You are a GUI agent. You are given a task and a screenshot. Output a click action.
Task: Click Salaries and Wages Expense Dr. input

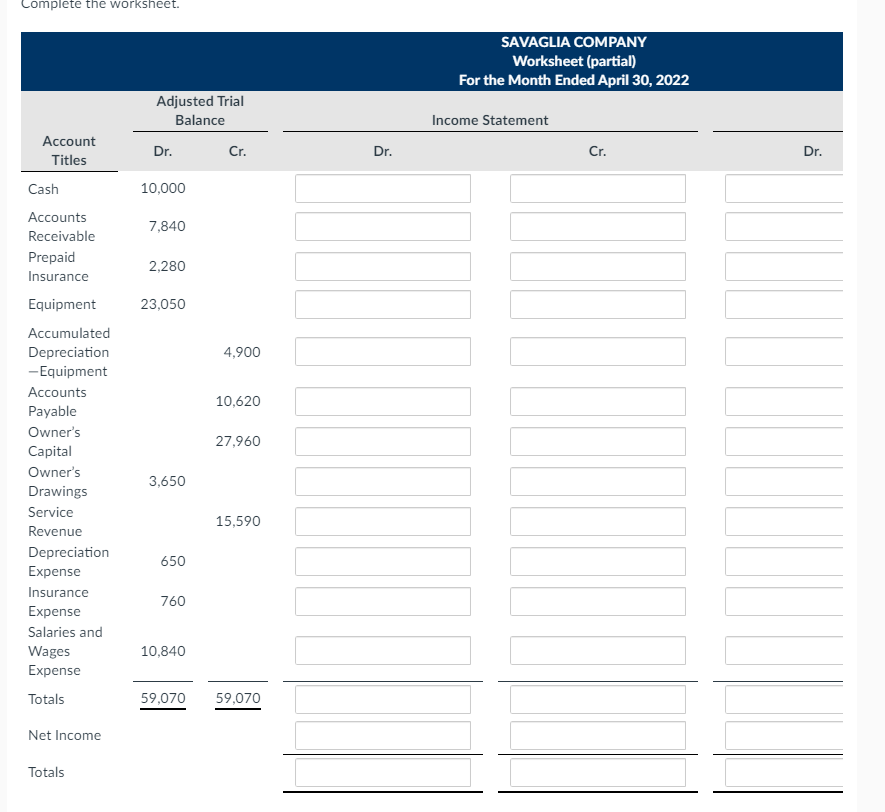point(383,651)
